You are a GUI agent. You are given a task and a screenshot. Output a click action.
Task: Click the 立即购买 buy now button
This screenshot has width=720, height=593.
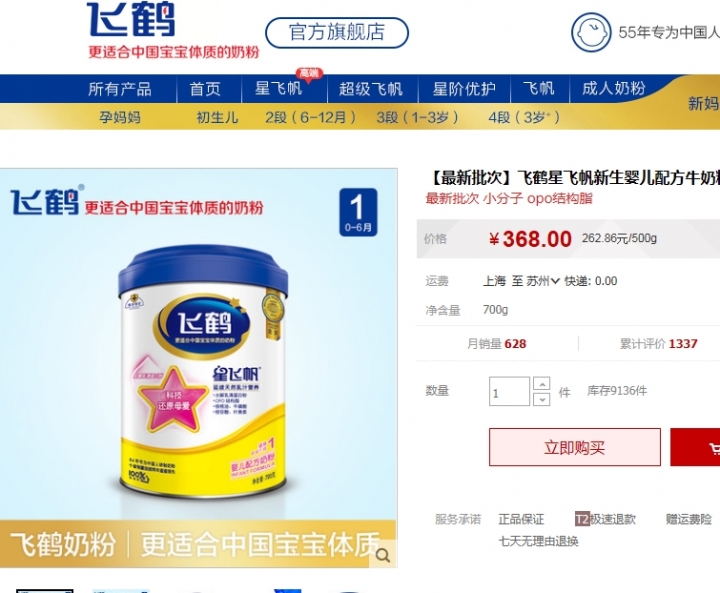coord(574,447)
